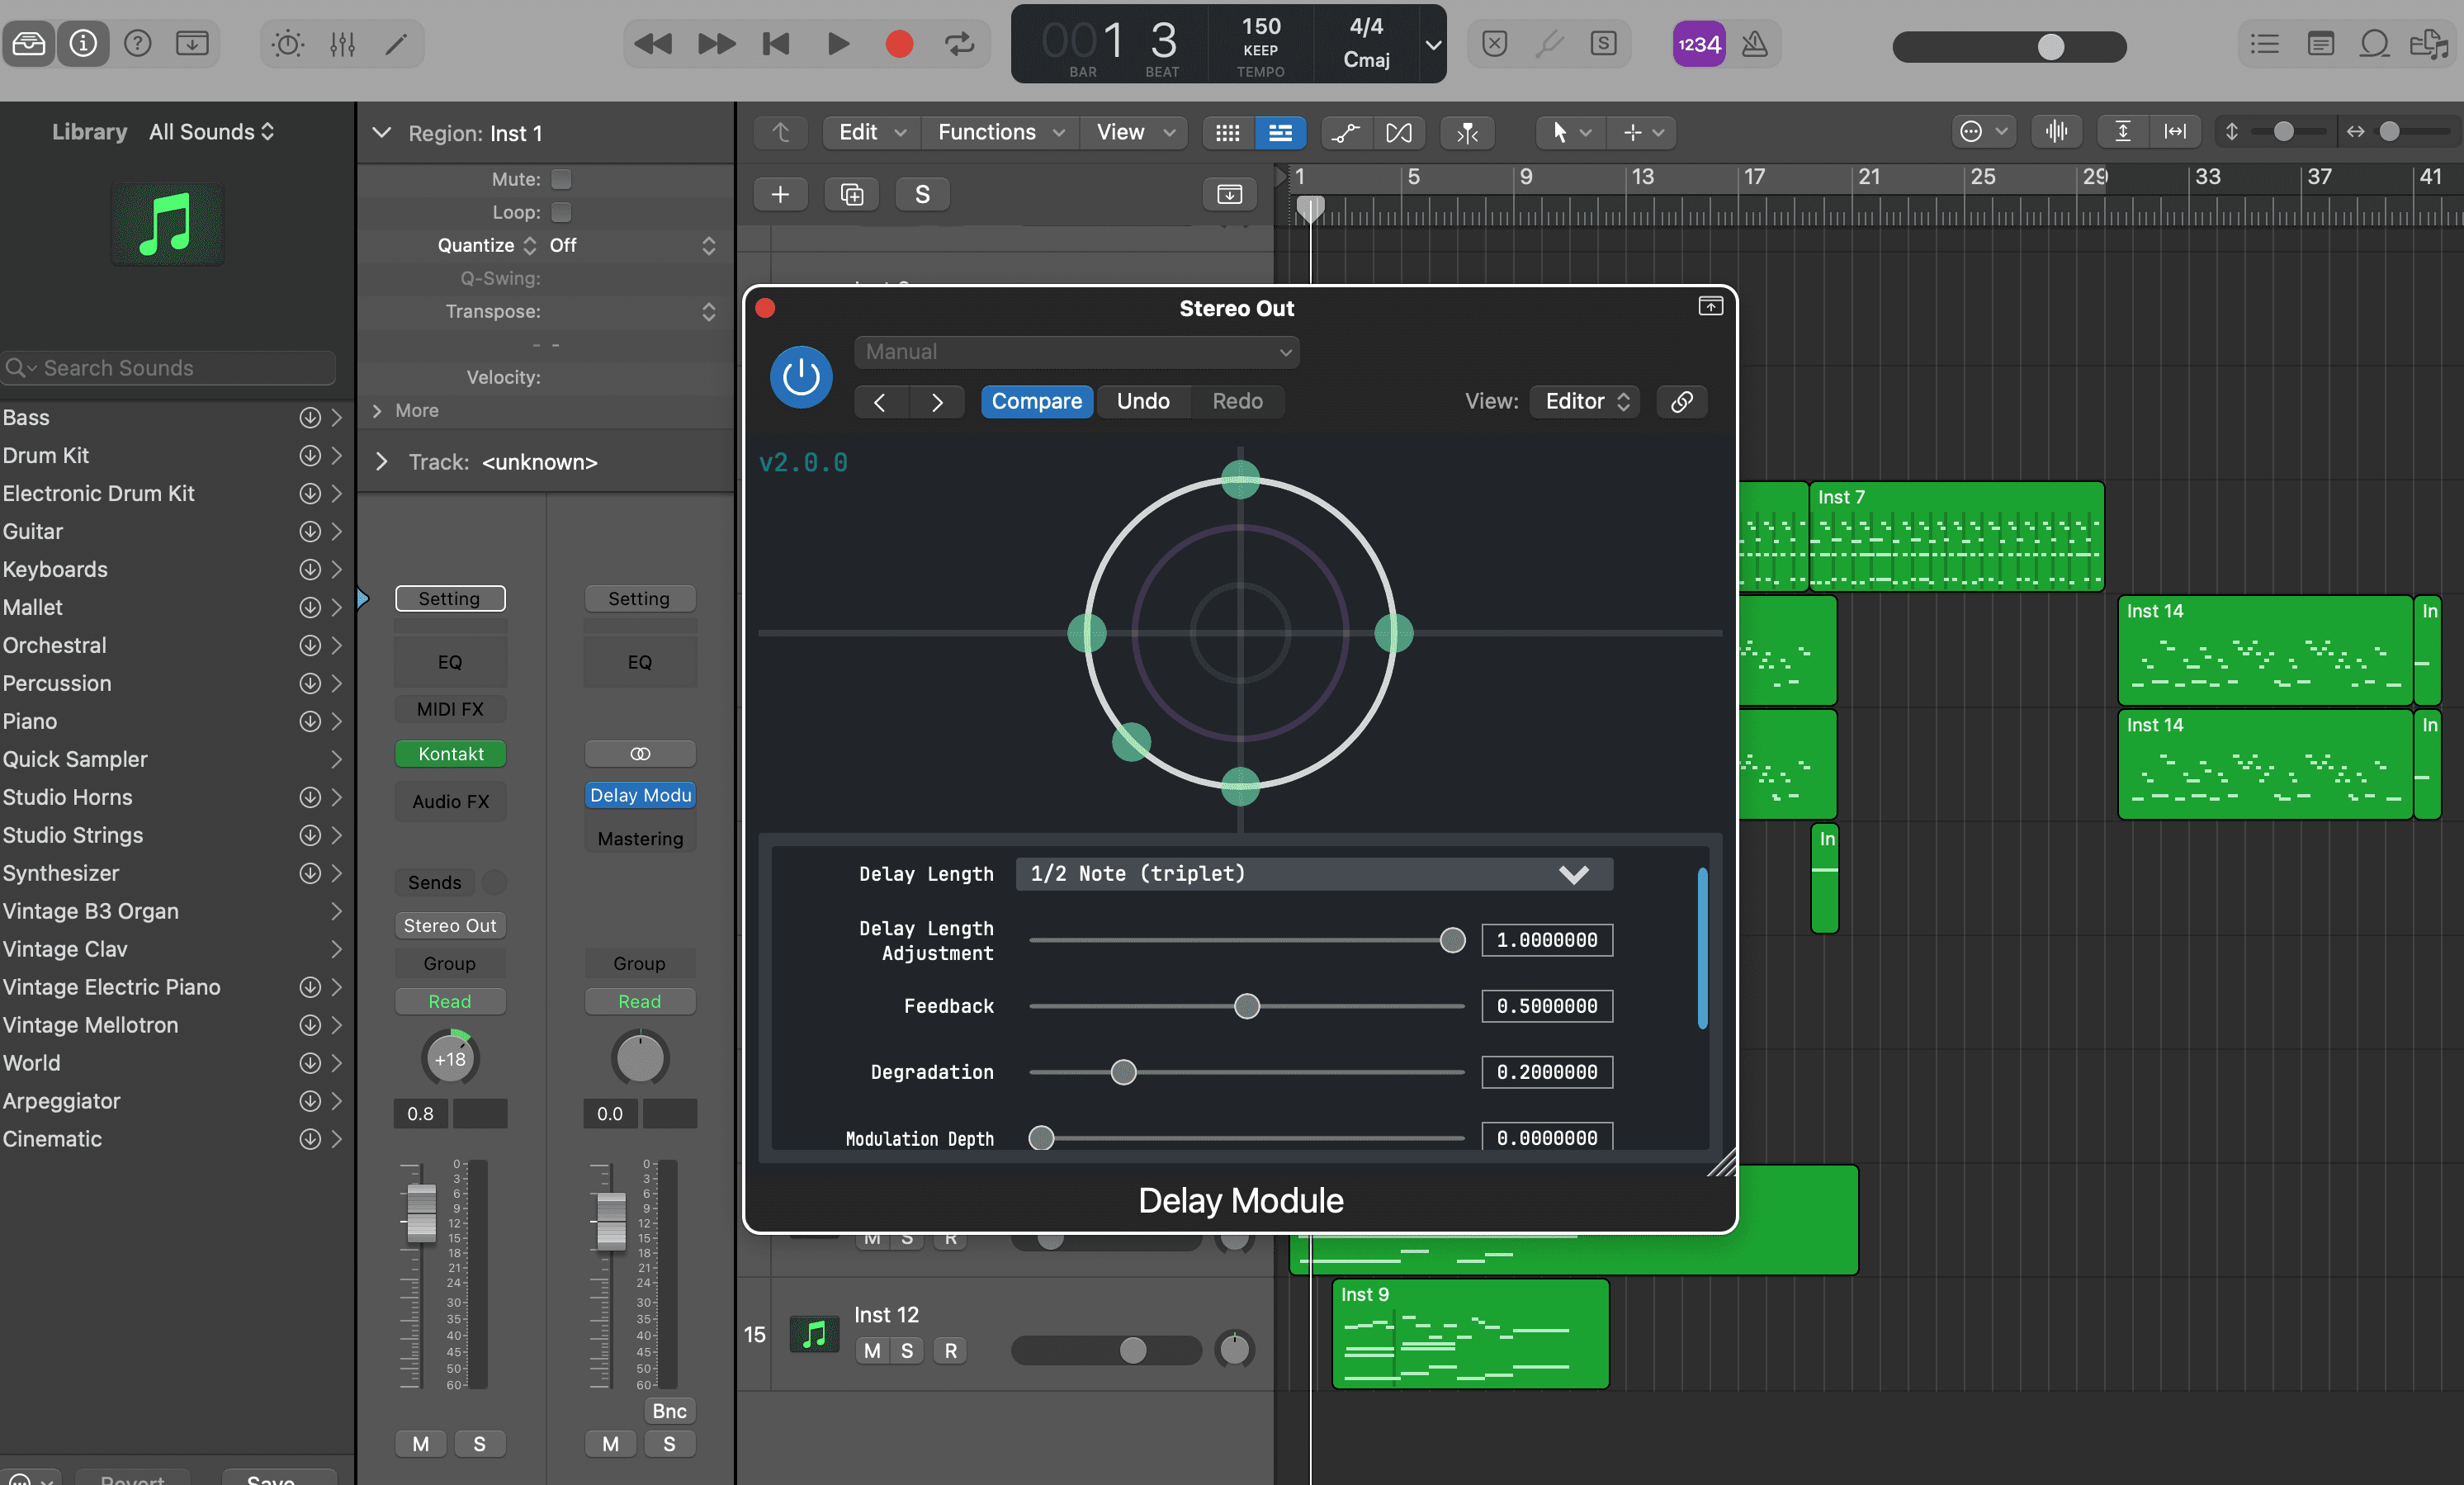Record-enable the Inst 12 track
Image resolution: width=2464 pixels, height=1485 pixels.
point(950,1350)
